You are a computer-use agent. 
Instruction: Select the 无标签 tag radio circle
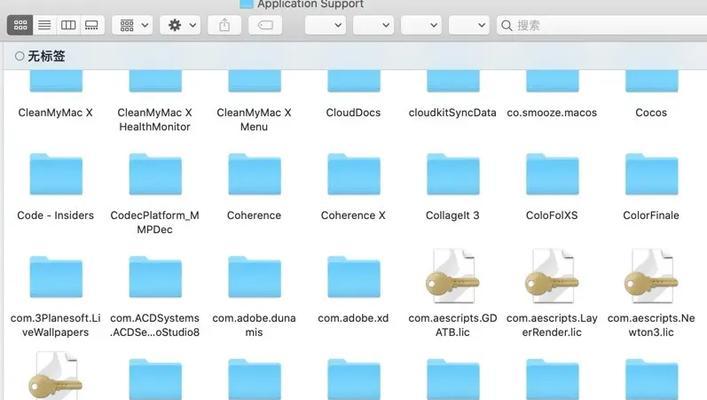tap(19, 56)
